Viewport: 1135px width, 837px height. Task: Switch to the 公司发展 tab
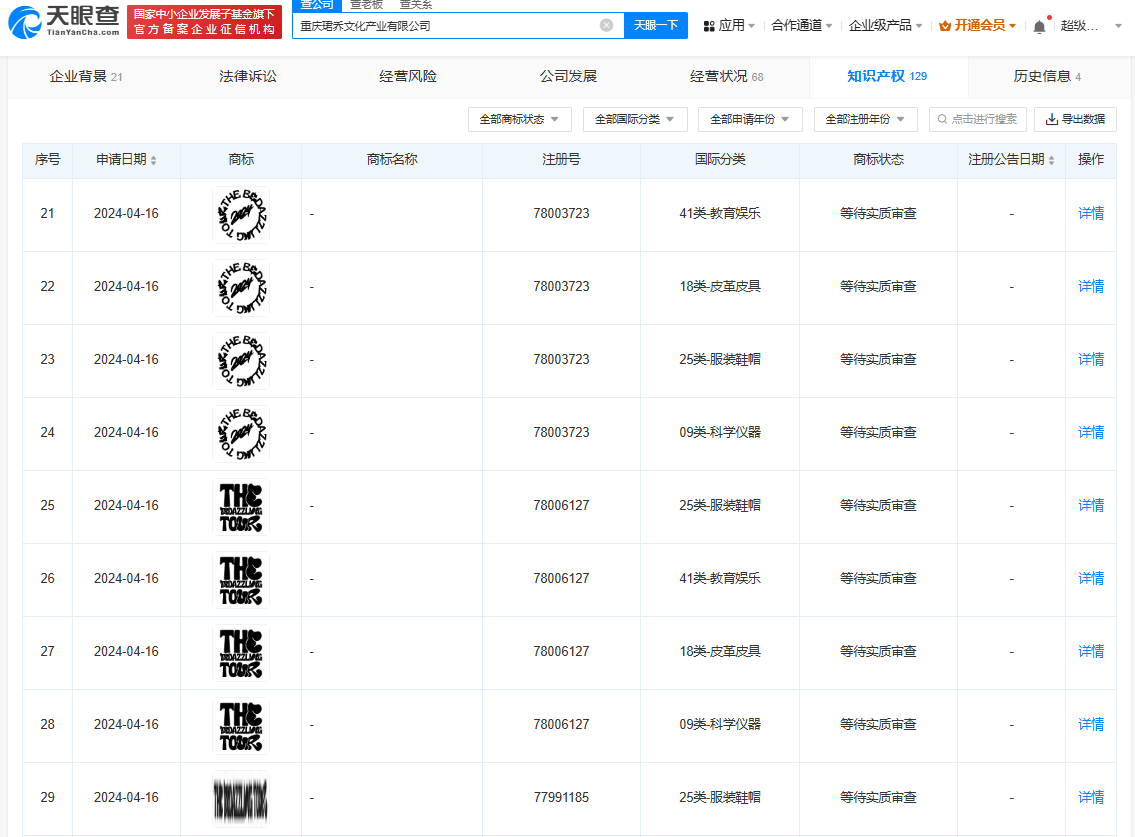tap(568, 77)
